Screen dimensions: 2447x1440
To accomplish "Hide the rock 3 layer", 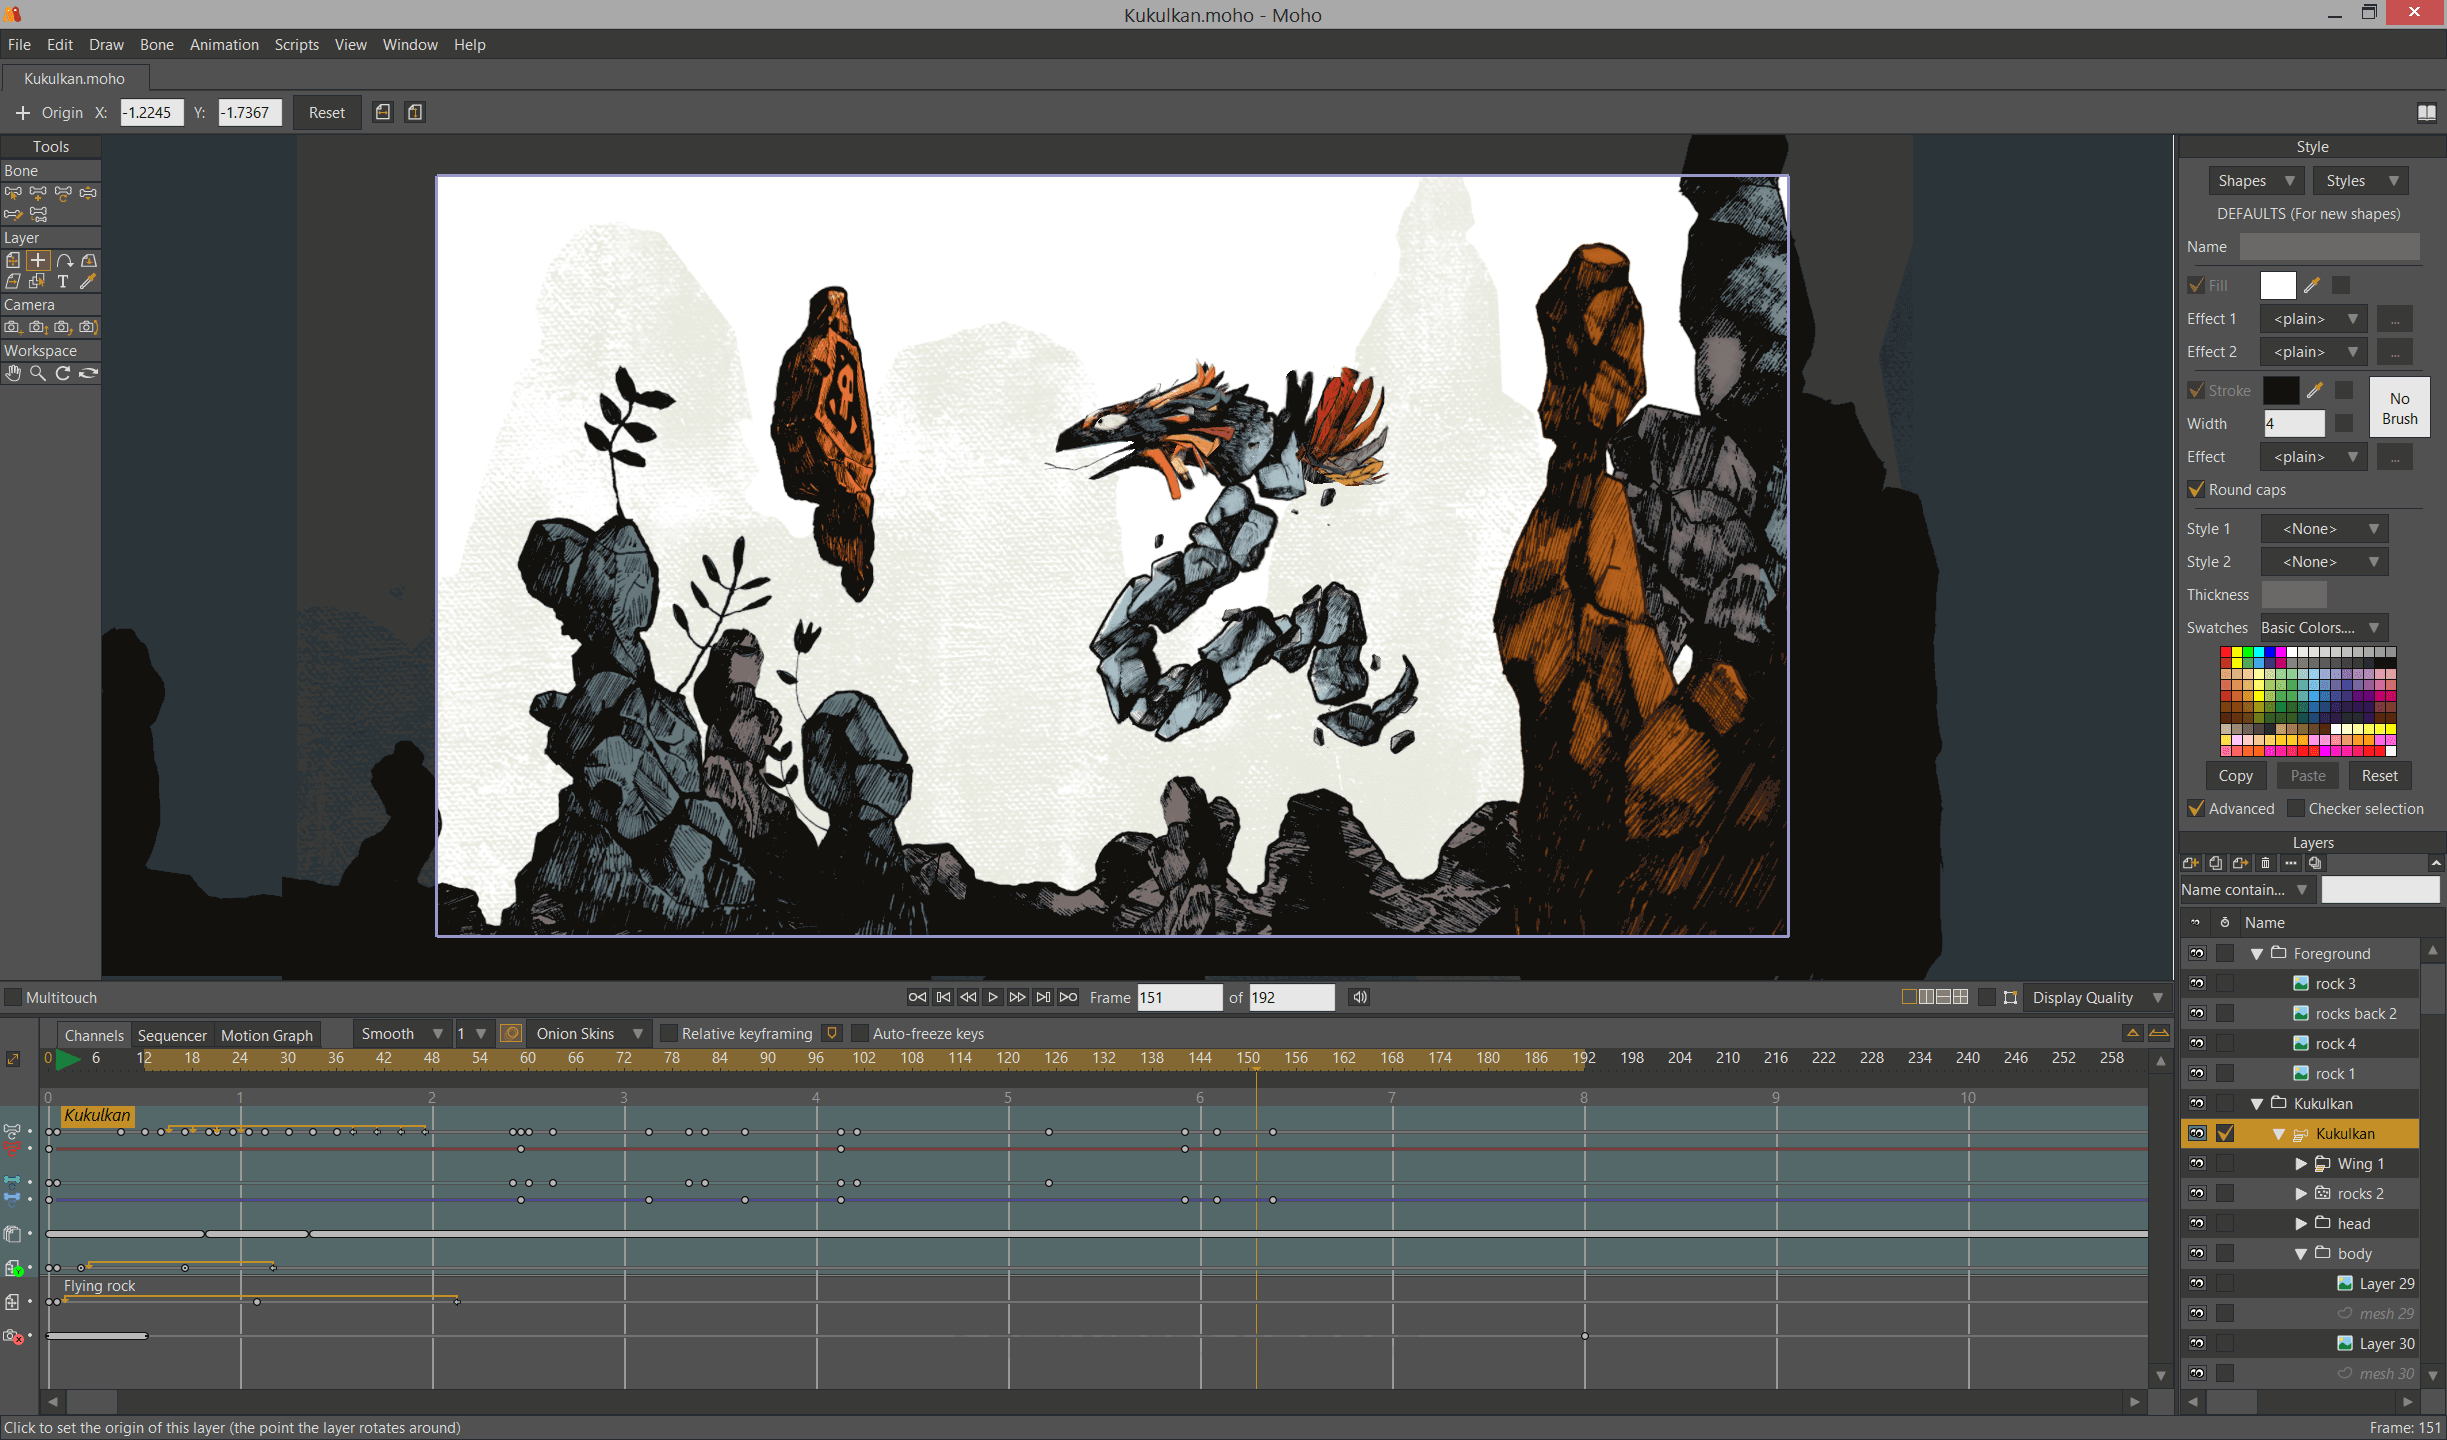I will pyautogui.click(x=2197, y=984).
